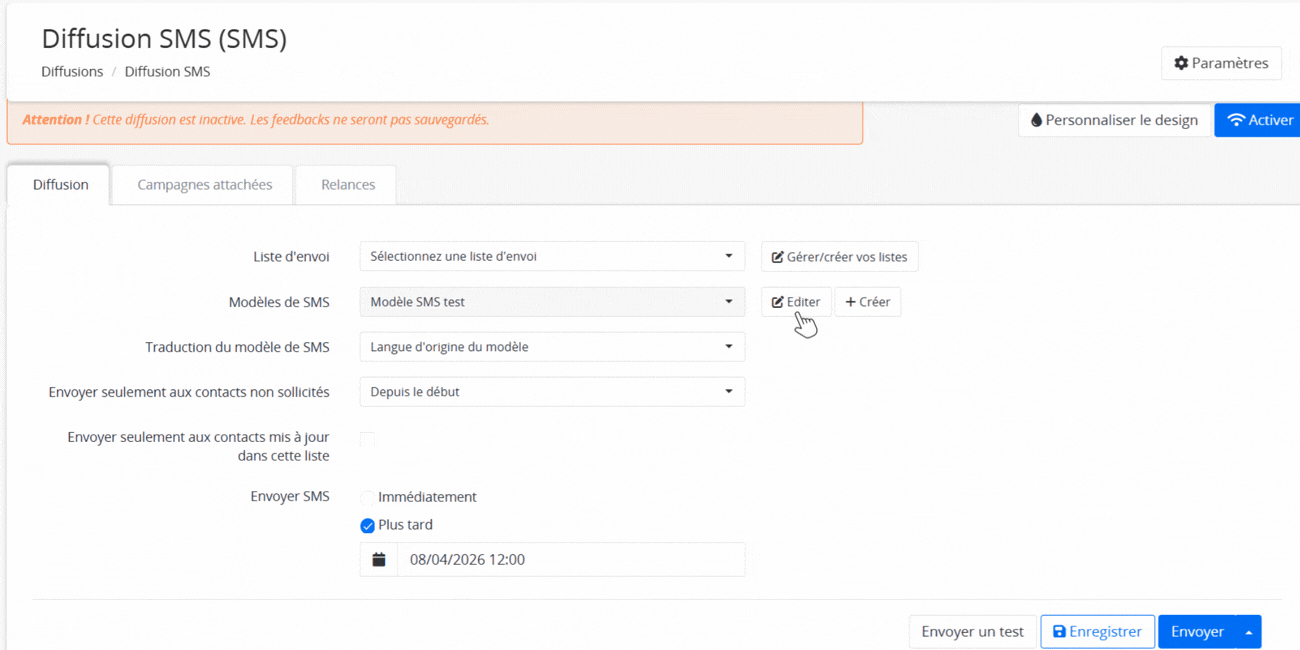
Task: Save the diffusion with Enregistrer
Action: click(1097, 632)
